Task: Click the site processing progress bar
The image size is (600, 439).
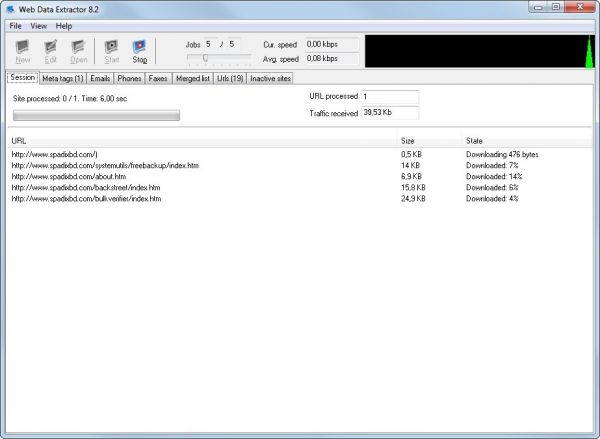Action: 96,115
